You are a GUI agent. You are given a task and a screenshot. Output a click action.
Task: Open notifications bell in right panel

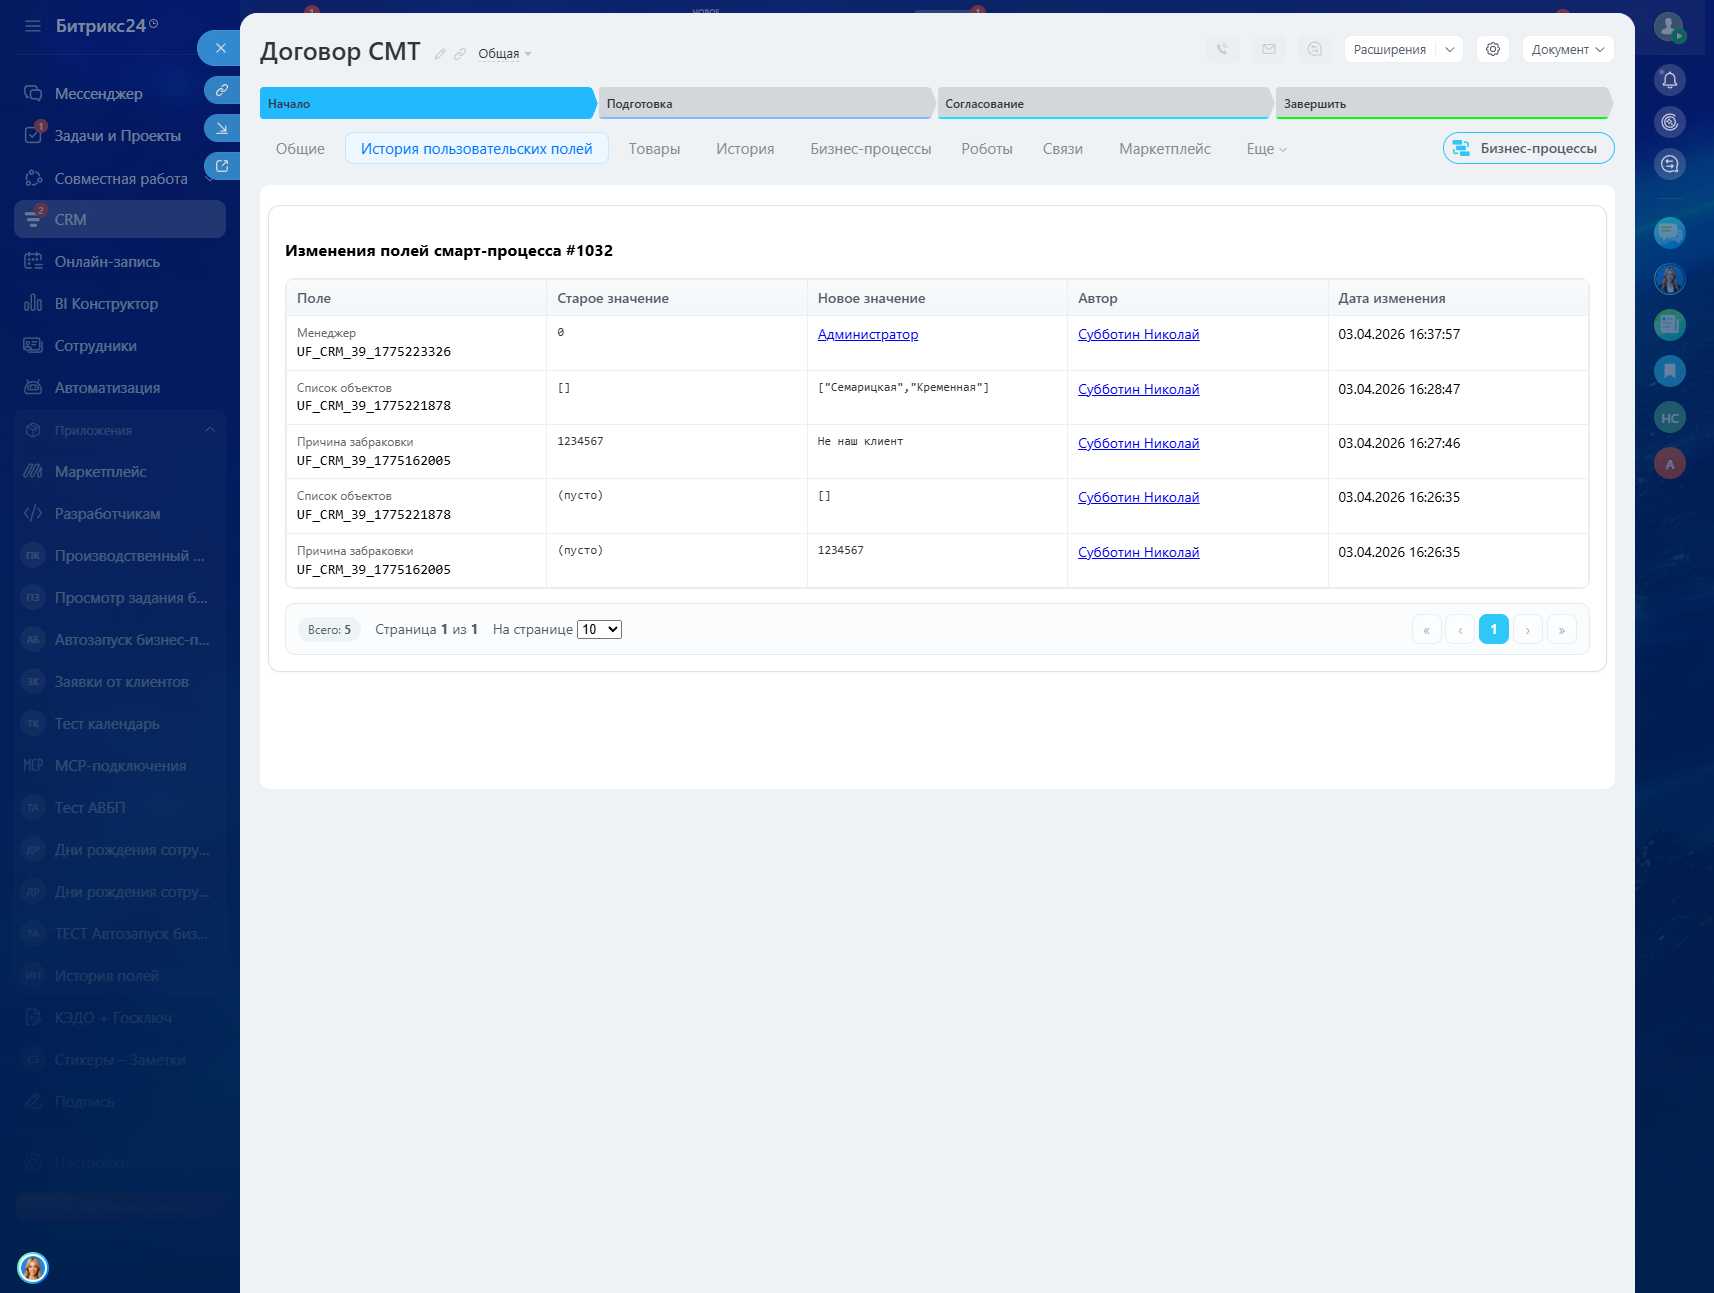pyautogui.click(x=1669, y=80)
